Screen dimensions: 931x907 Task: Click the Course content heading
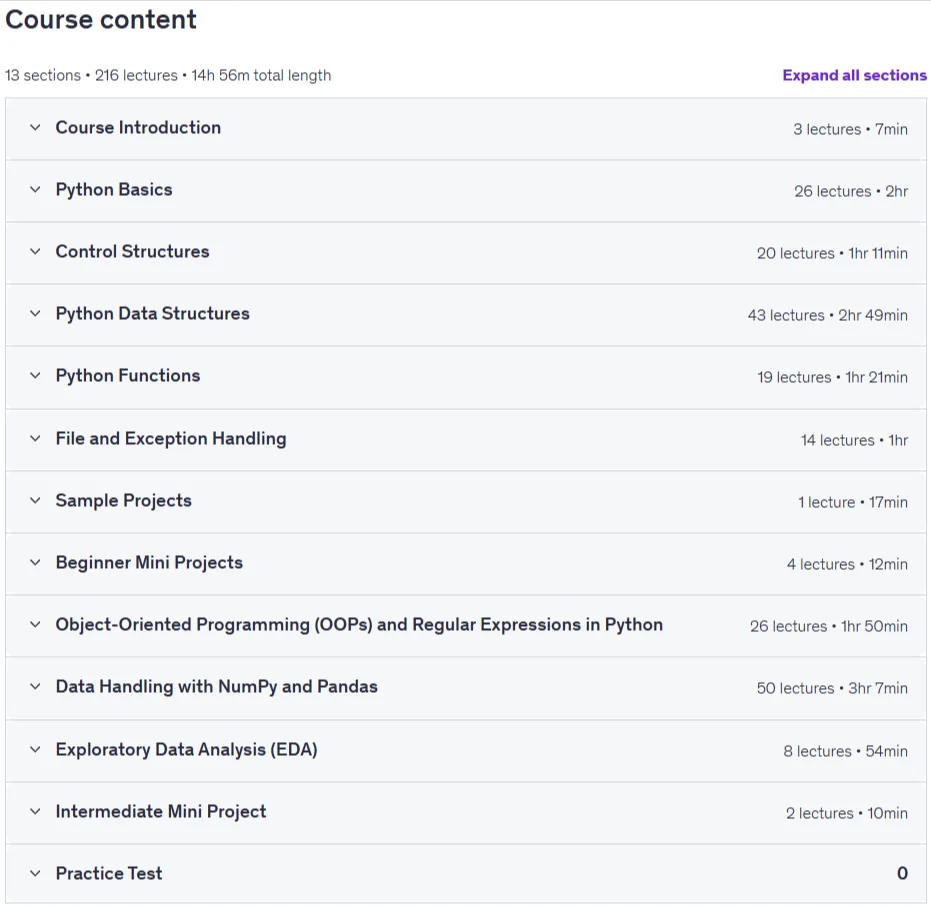click(100, 20)
